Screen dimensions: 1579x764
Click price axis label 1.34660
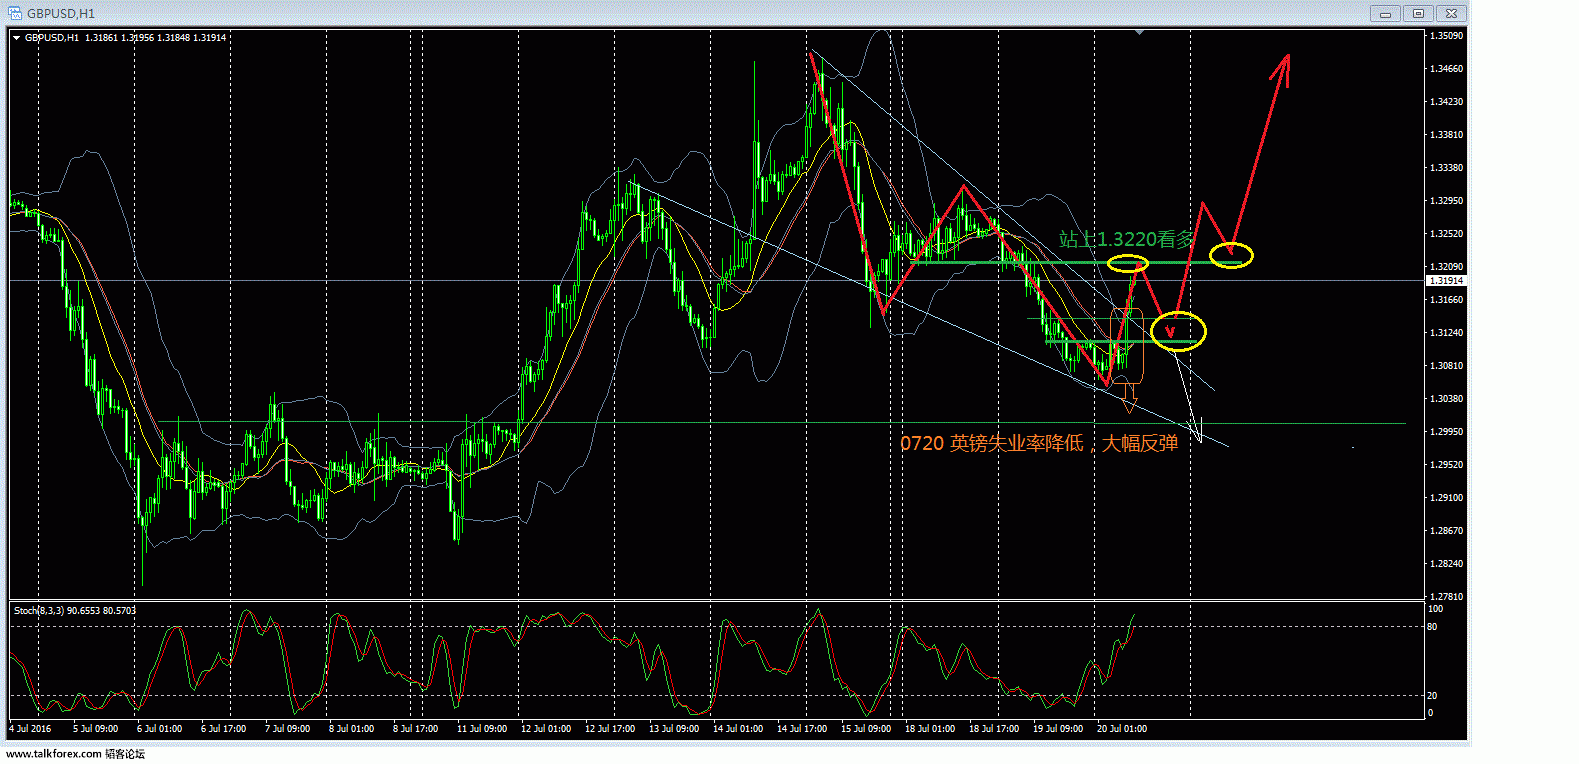click(1446, 69)
